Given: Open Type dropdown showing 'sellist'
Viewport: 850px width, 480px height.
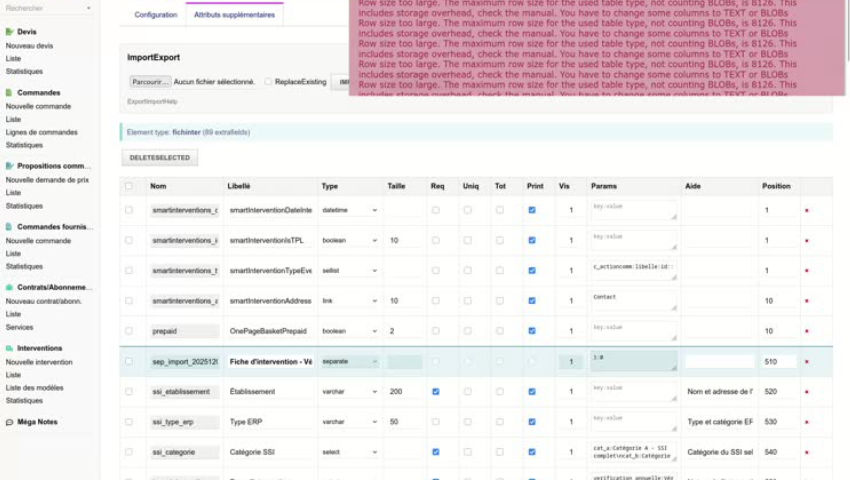Looking at the screenshot, I should click(x=349, y=271).
